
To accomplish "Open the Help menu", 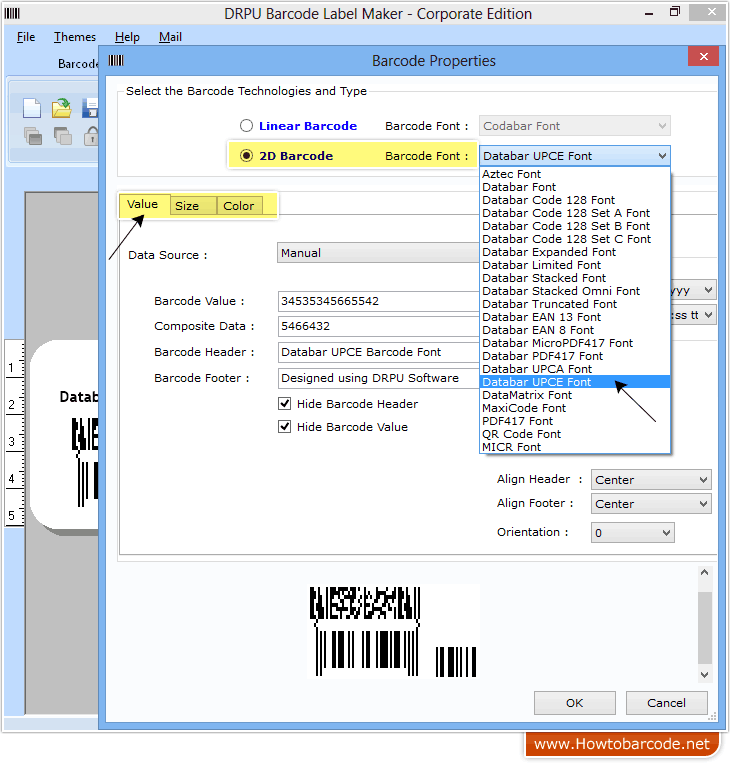I will pyautogui.click(x=127, y=37).
